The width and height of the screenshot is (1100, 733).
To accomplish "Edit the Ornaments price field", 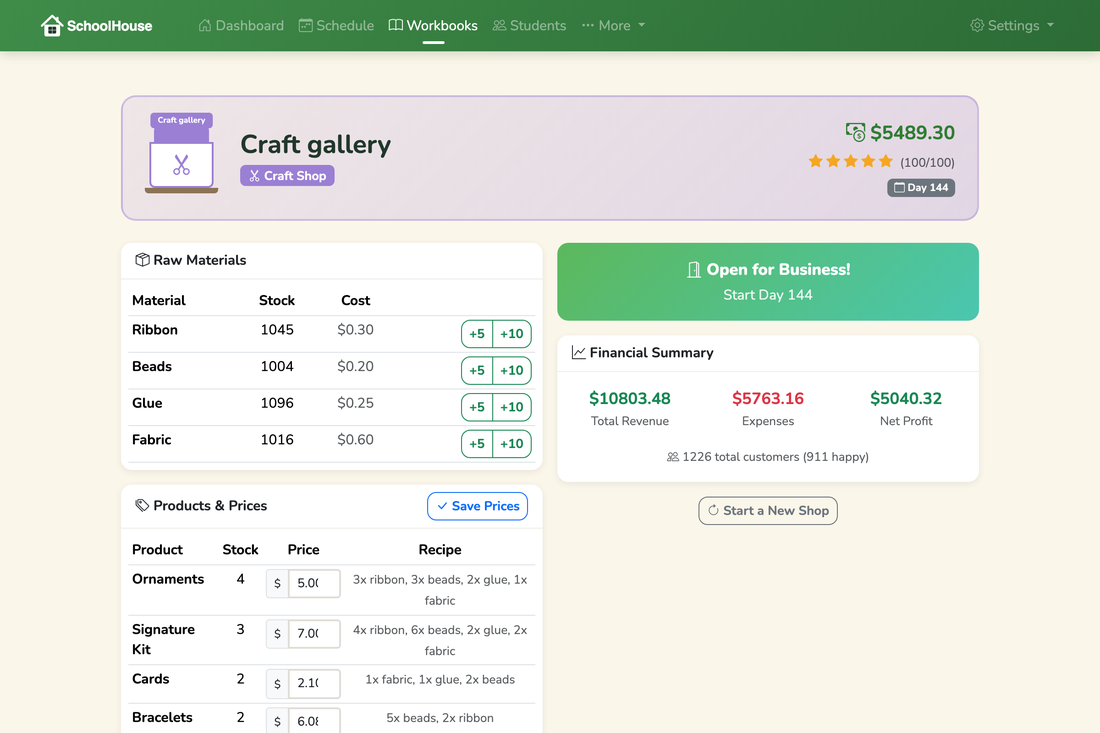I will [x=314, y=583].
